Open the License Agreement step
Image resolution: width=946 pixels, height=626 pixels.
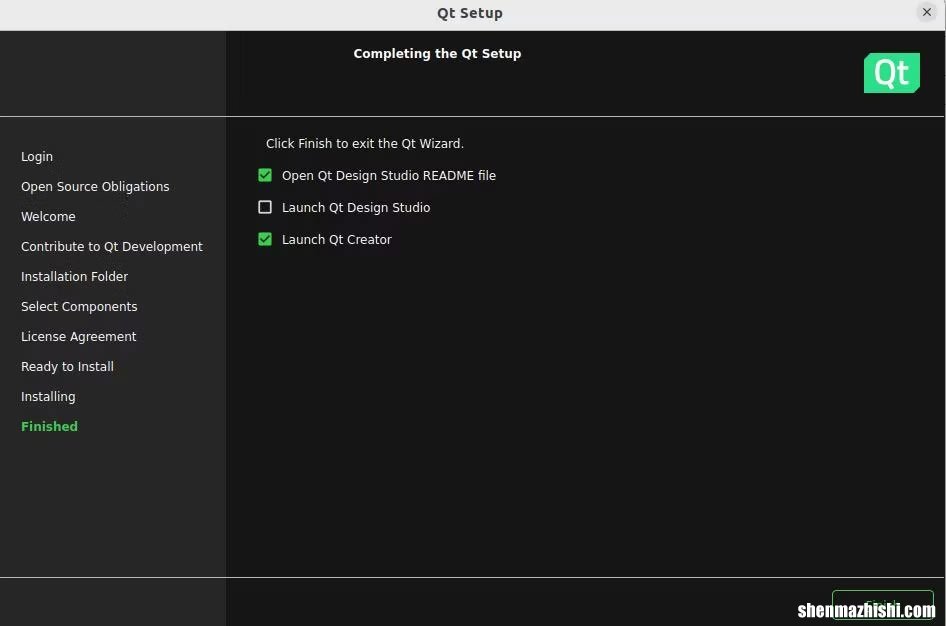point(79,336)
